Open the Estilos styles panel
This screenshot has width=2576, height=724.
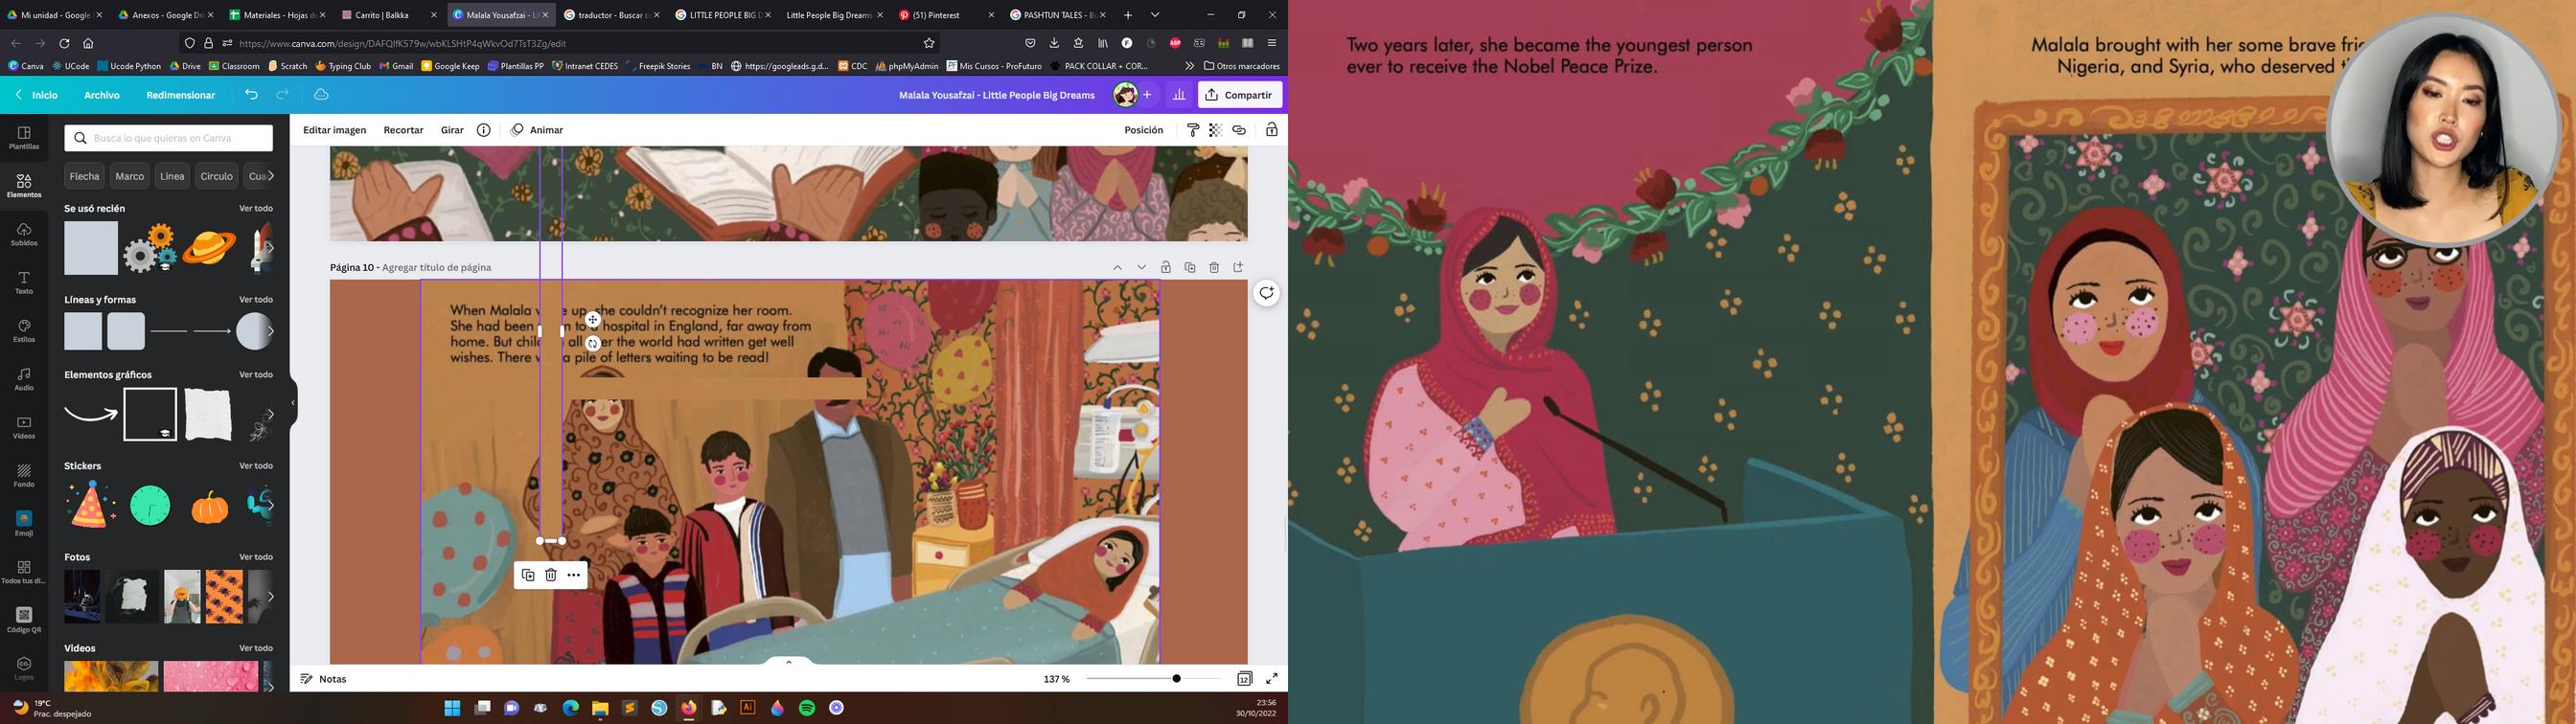click(x=24, y=331)
